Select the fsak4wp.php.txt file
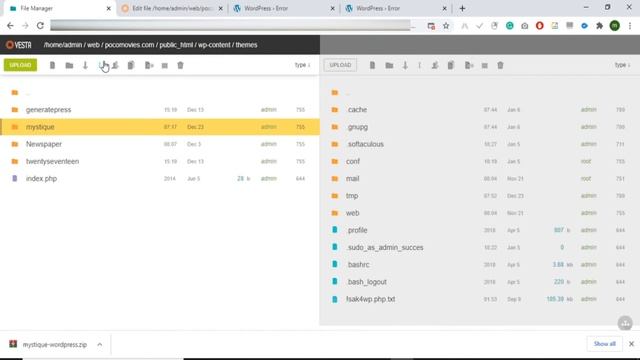 pyautogui.click(x=480, y=299)
